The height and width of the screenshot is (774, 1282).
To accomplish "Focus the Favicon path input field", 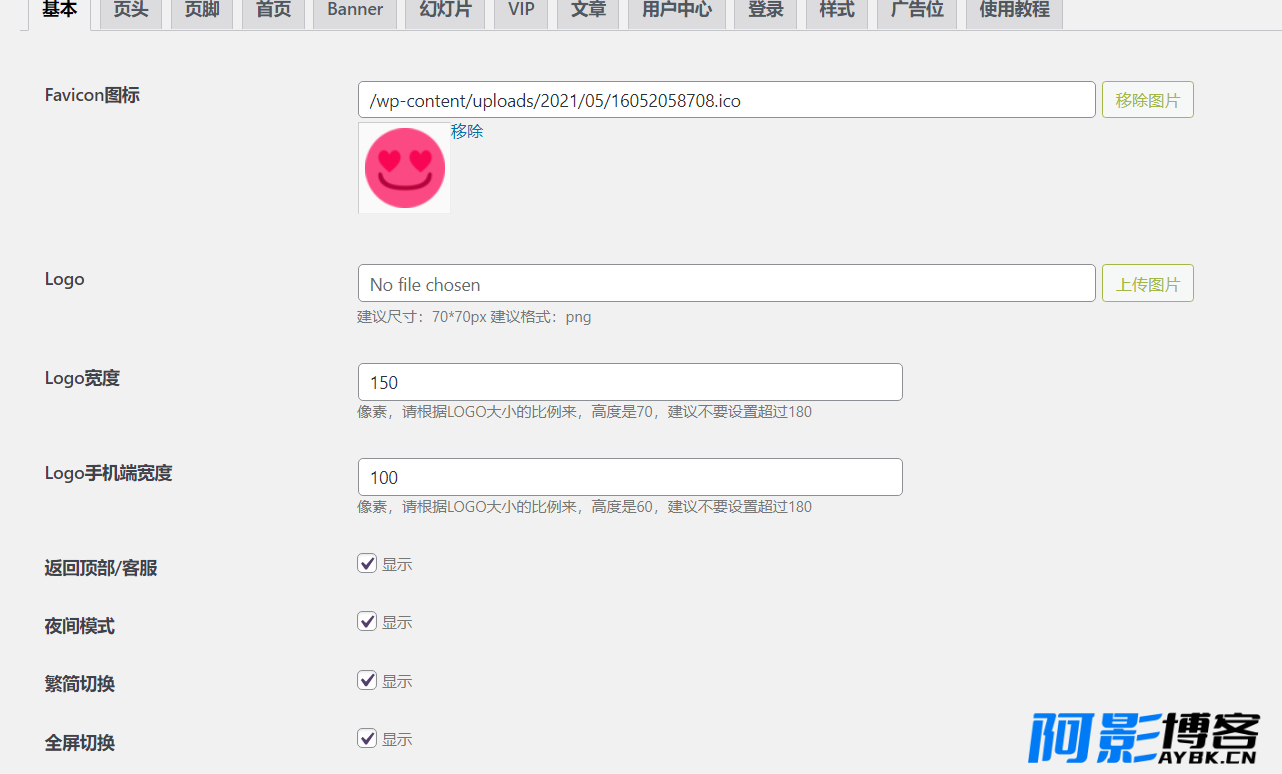I will pyautogui.click(x=726, y=100).
